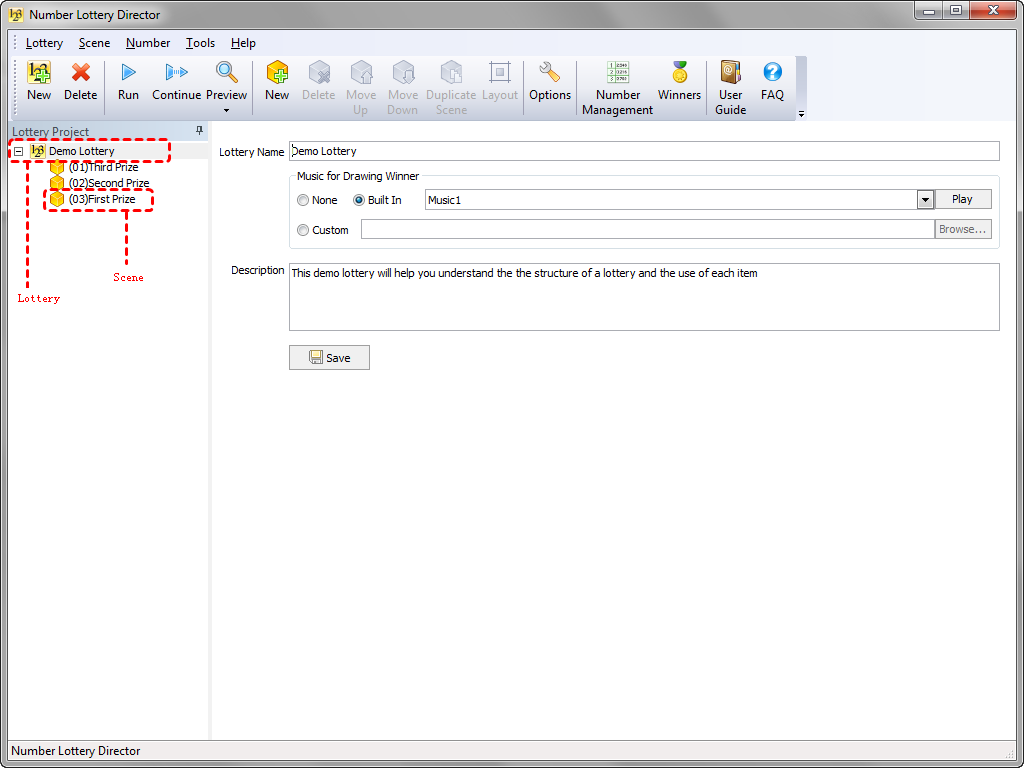1024x768 pixels.
Task: Open the Music1 dropdown list
Action: click(x=925, y=200)
